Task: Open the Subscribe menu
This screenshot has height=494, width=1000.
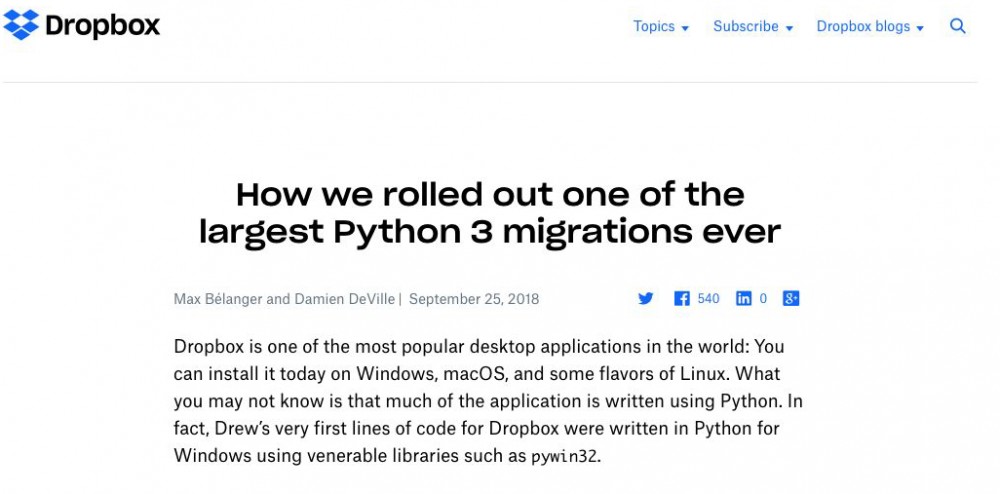Action: (x=746, y=27)
